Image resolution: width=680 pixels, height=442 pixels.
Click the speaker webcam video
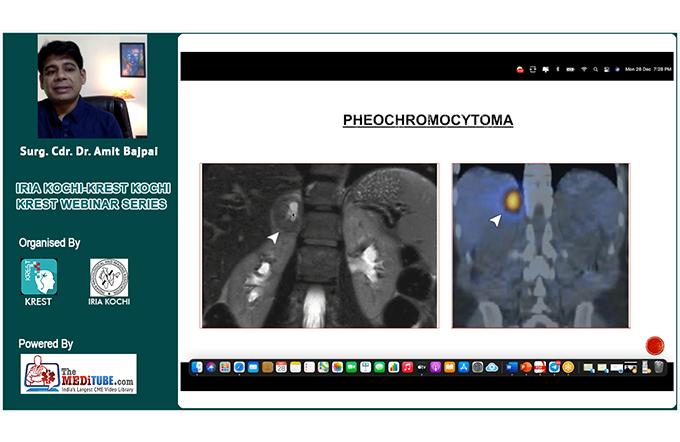92,86
